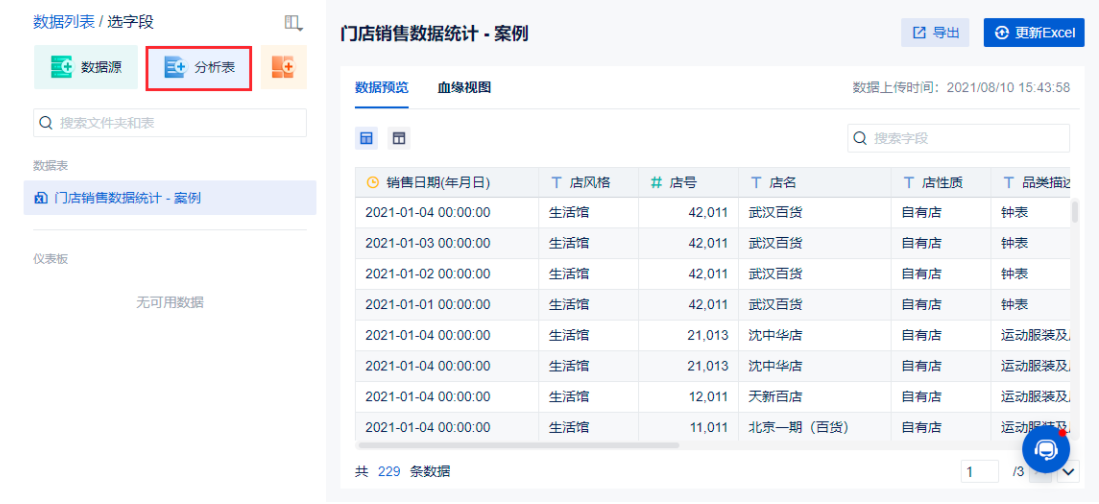Click the text type icon beside 店名
Image resolution: width=1099 pixels, height=504 pixels.
756,183
